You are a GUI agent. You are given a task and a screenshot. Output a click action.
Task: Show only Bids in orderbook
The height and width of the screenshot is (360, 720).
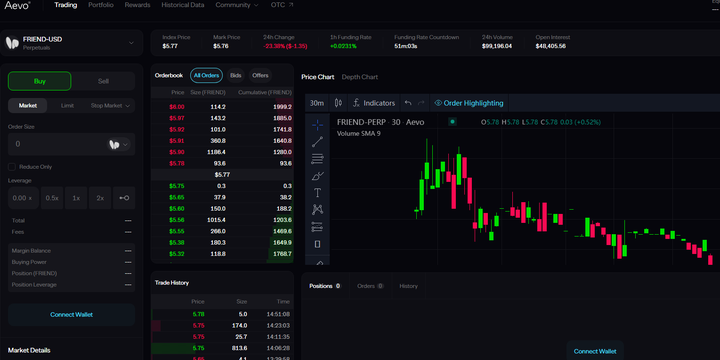(x=236, y=75)
